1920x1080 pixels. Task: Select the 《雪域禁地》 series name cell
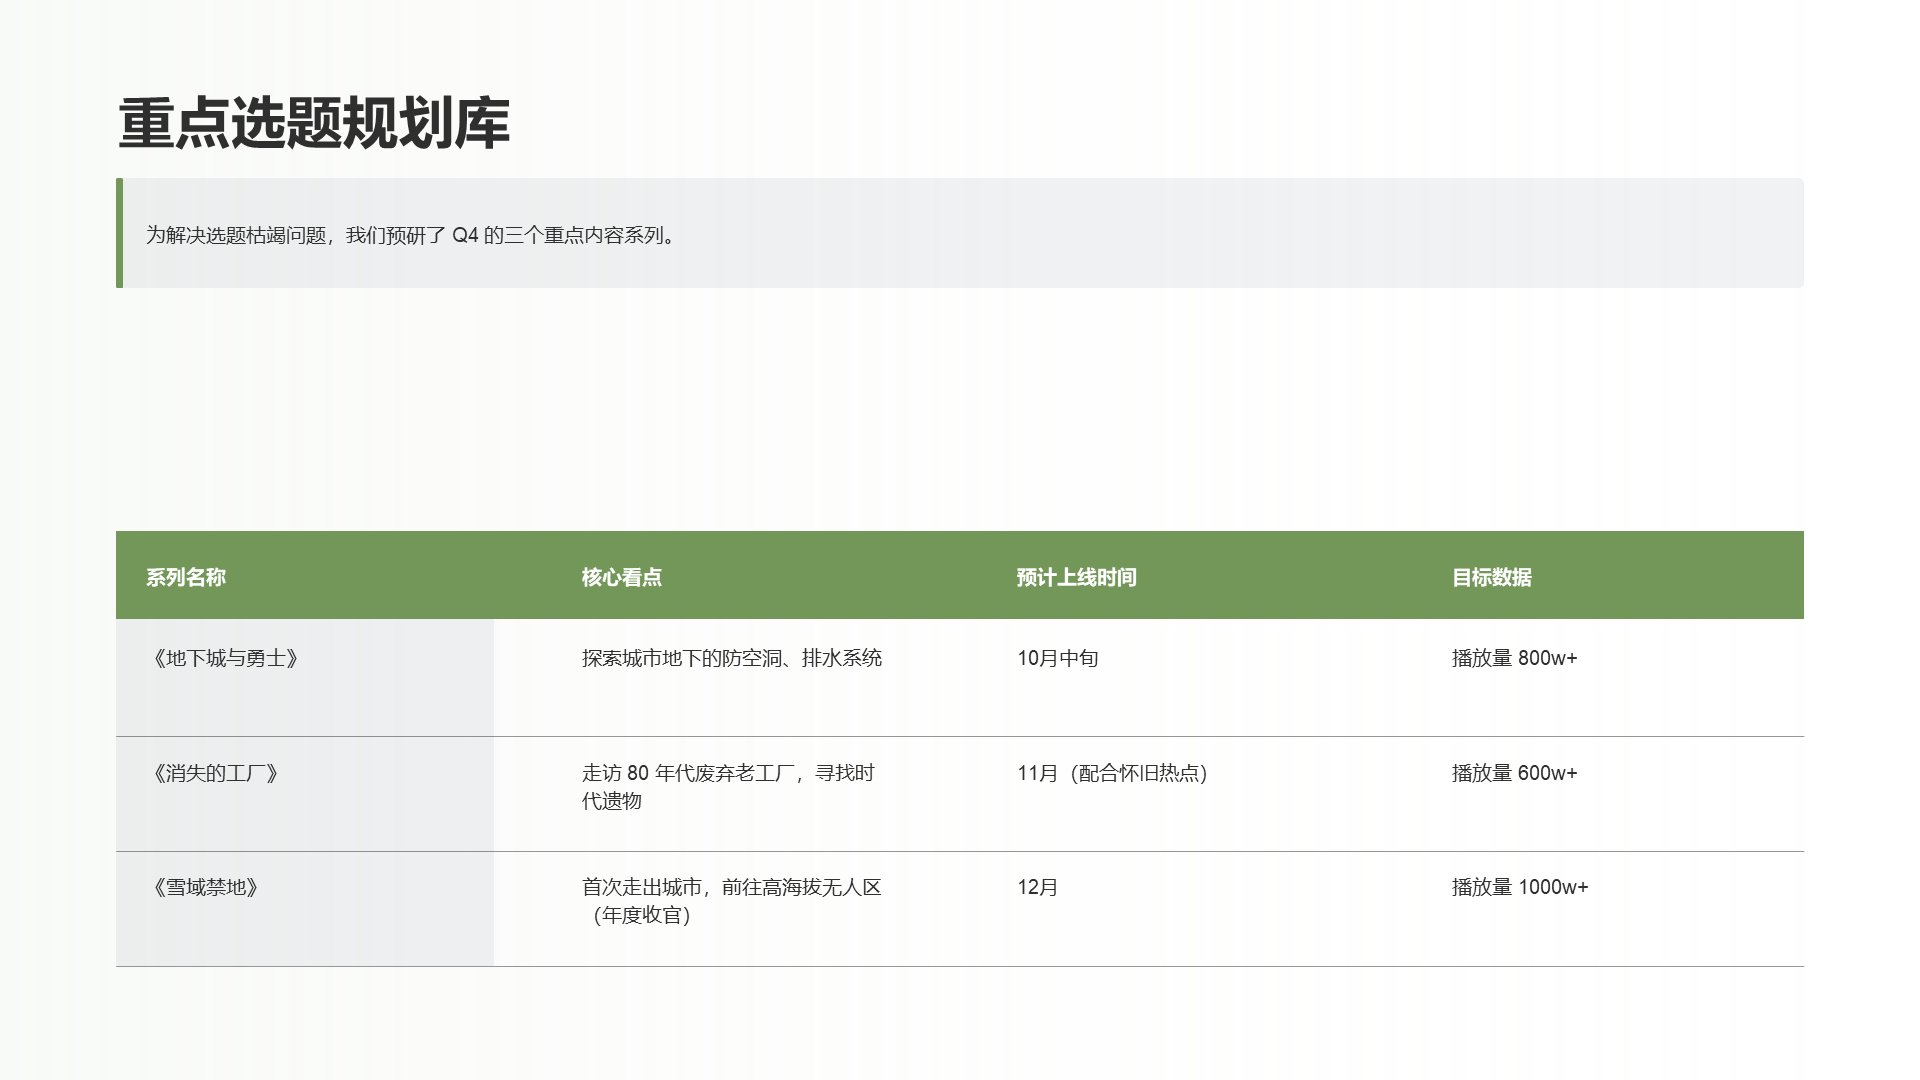tap(207, 887)
